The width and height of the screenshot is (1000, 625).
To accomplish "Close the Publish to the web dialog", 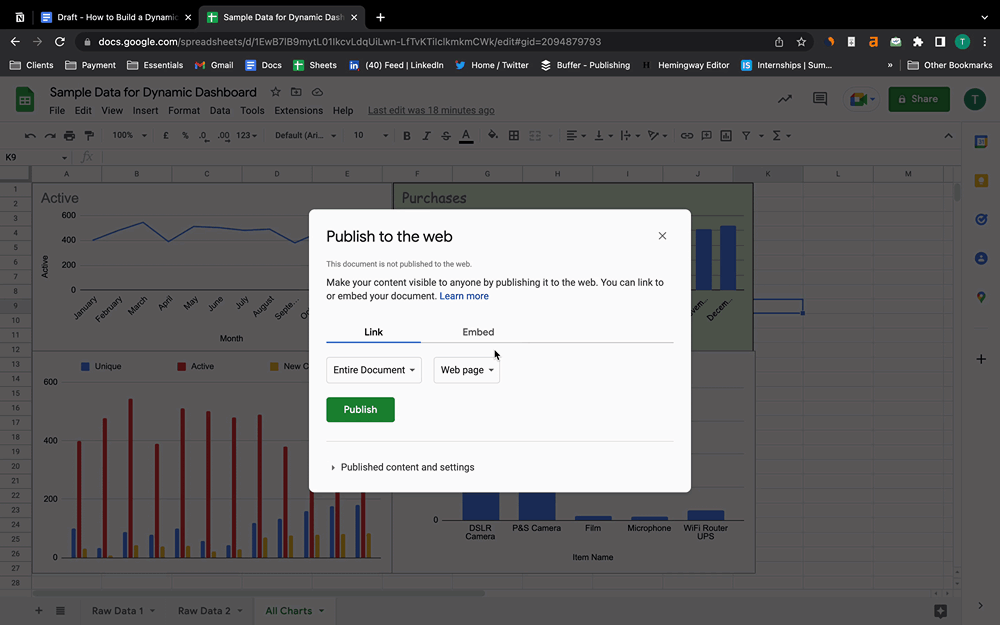I will [662, 236].
